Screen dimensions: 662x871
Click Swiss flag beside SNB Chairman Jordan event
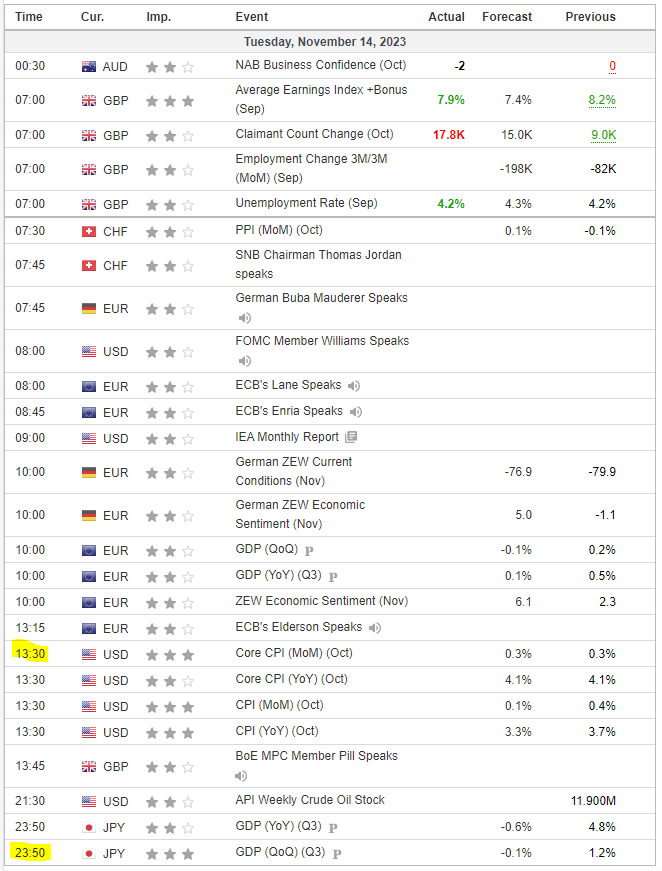click(90, 265)
